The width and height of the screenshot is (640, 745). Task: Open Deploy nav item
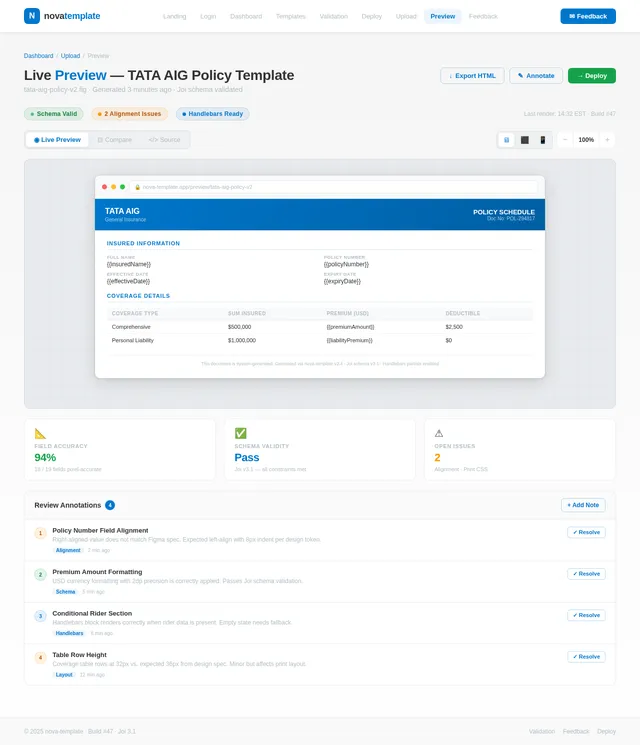pyautogui.click(x=372, y=16)
